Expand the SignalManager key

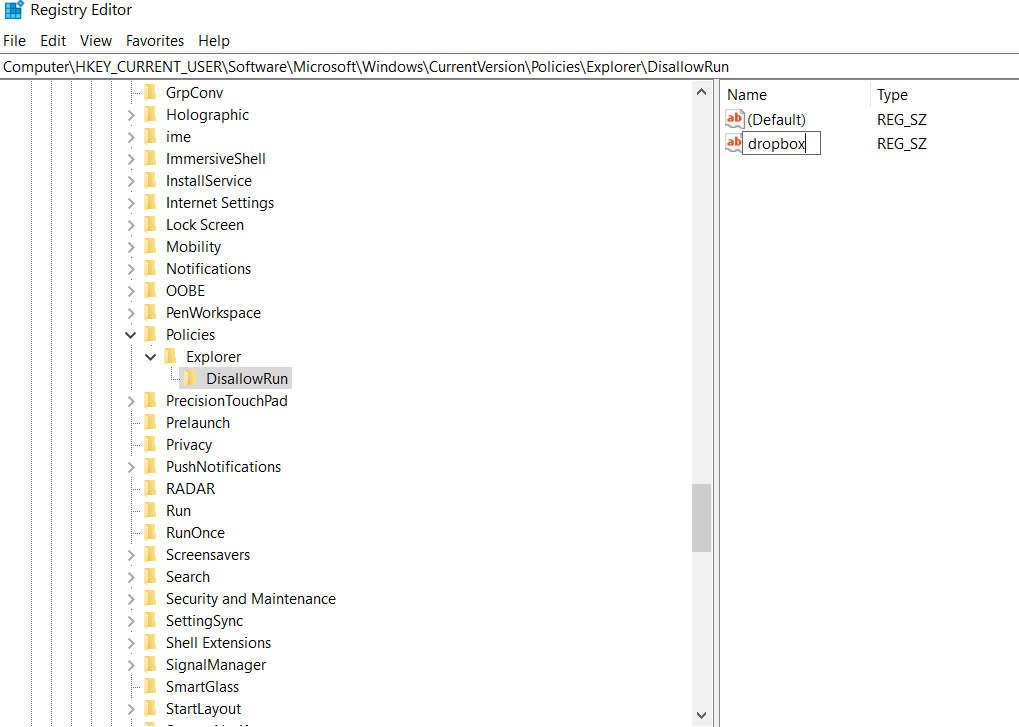[x=131, y=665]
